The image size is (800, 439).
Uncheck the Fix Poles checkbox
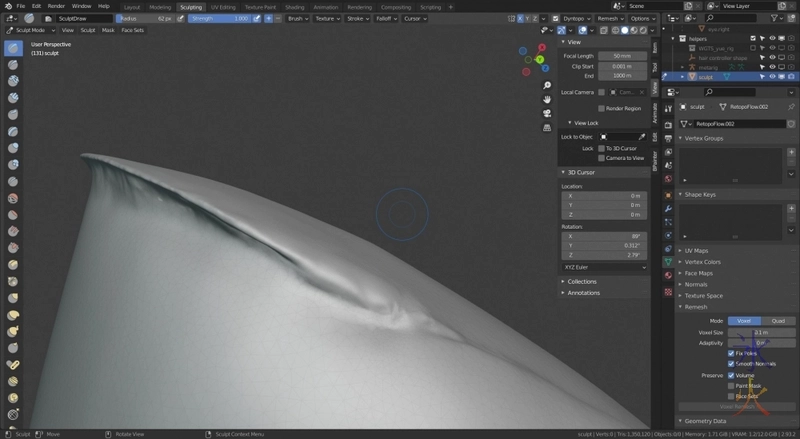pyautogui.click(x=731, y=353)
